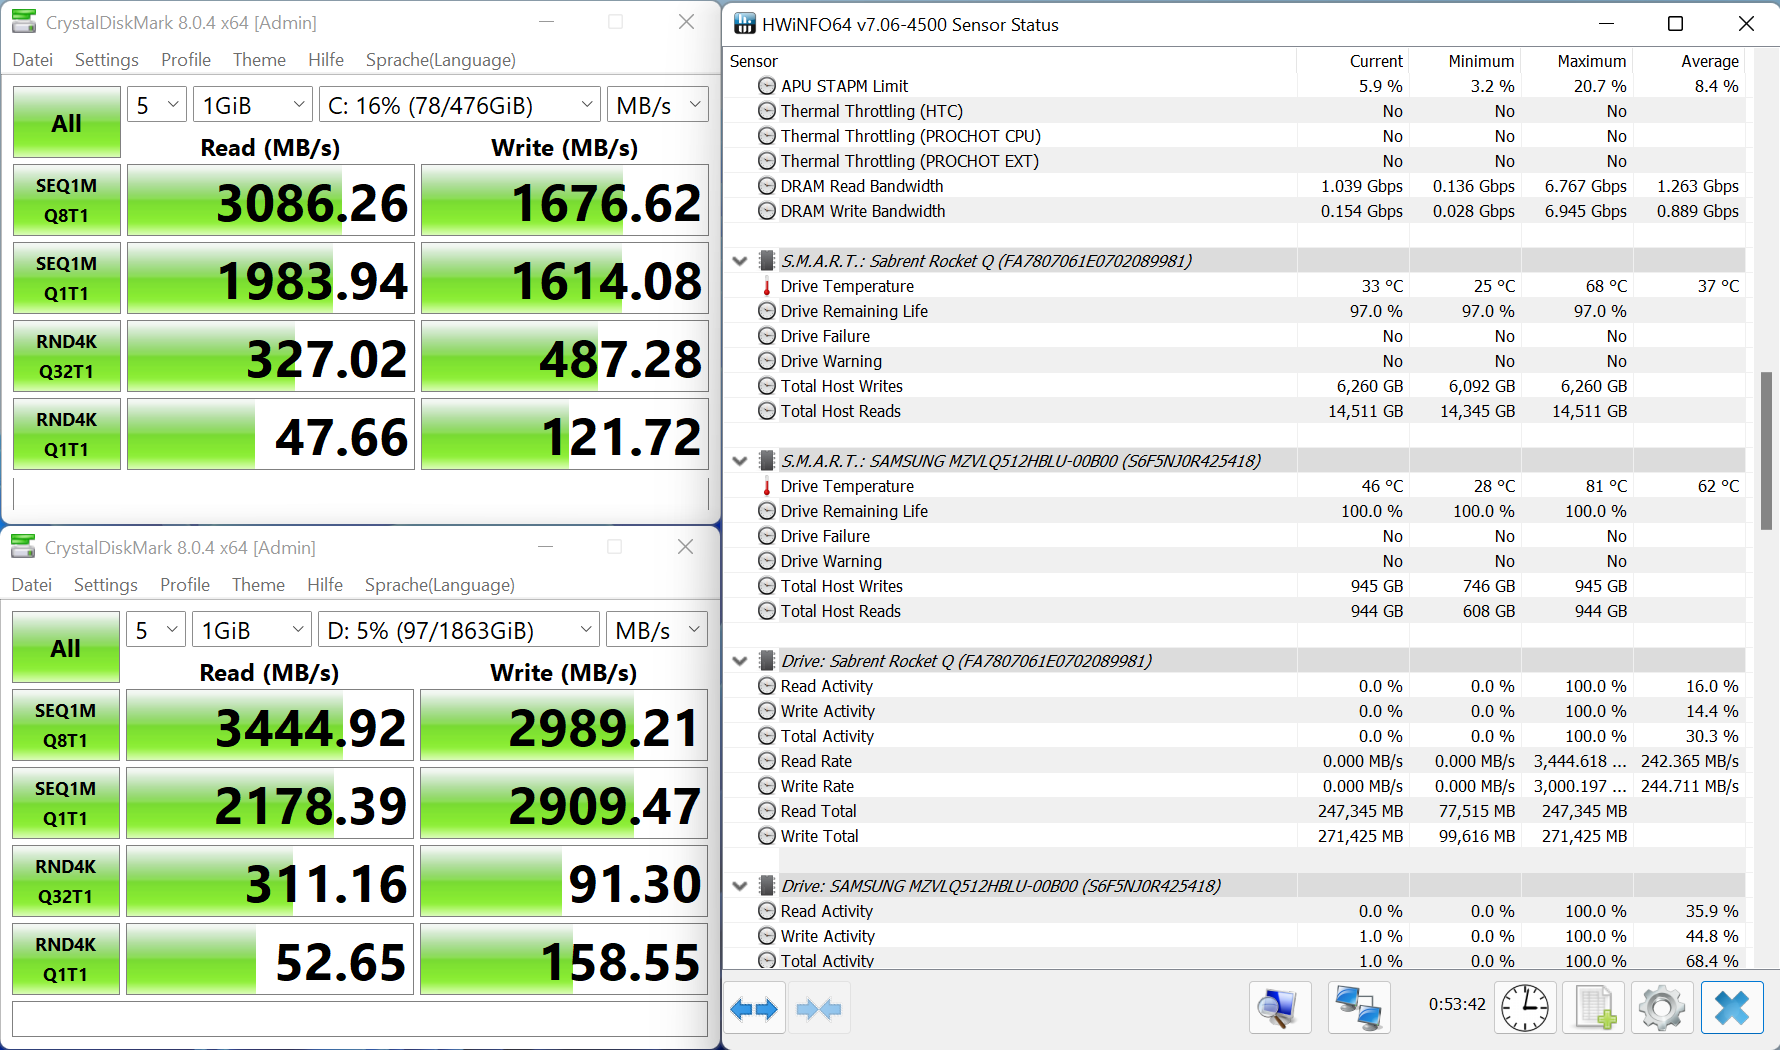
Task: Click the 2989.21 write result value
Action: click(604, 728)
